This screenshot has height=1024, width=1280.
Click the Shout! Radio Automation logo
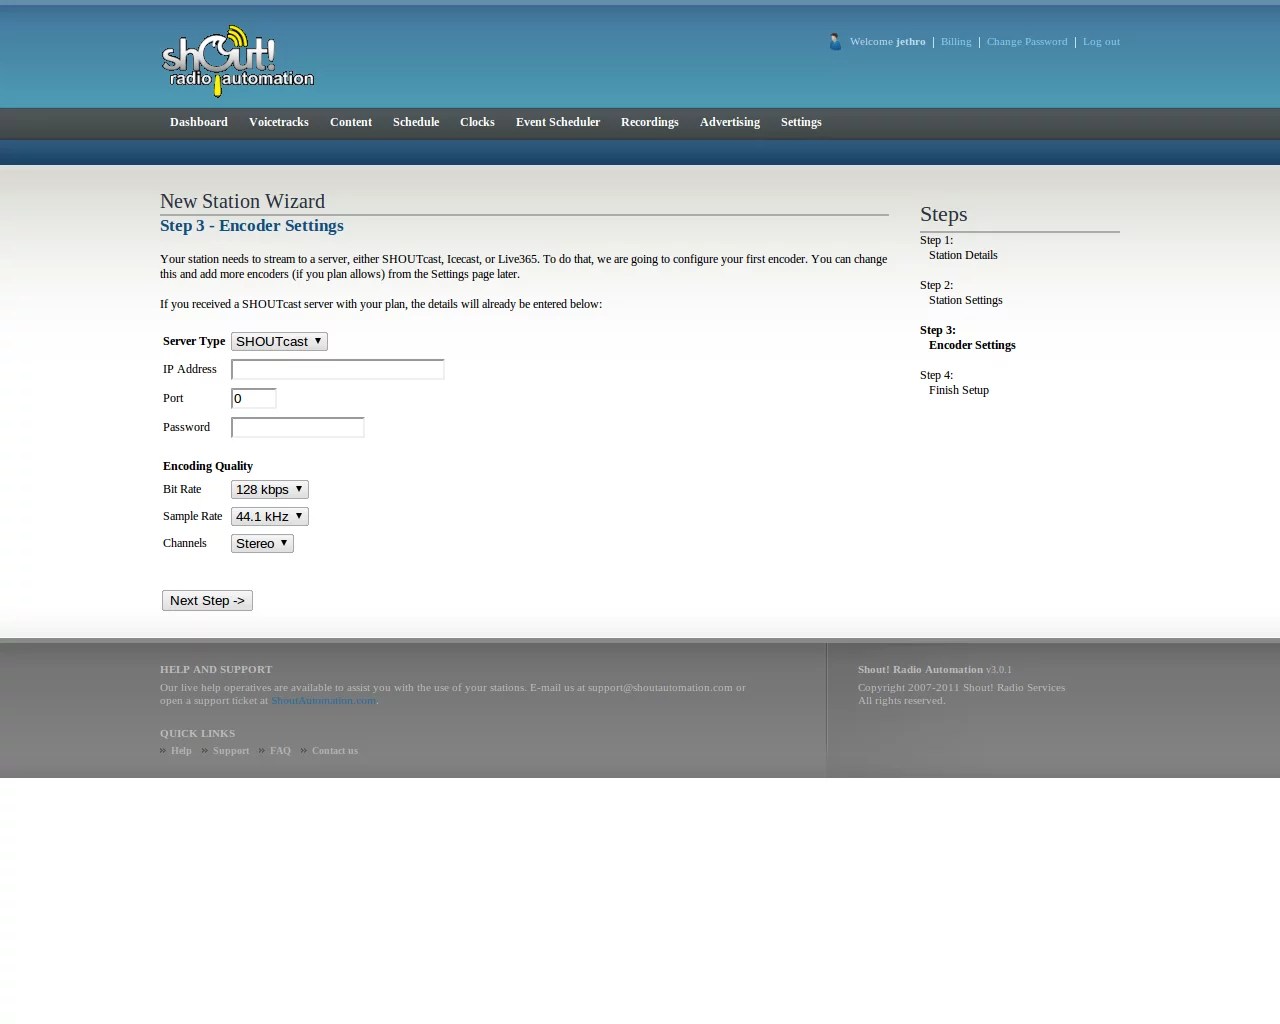pos(237,62)
